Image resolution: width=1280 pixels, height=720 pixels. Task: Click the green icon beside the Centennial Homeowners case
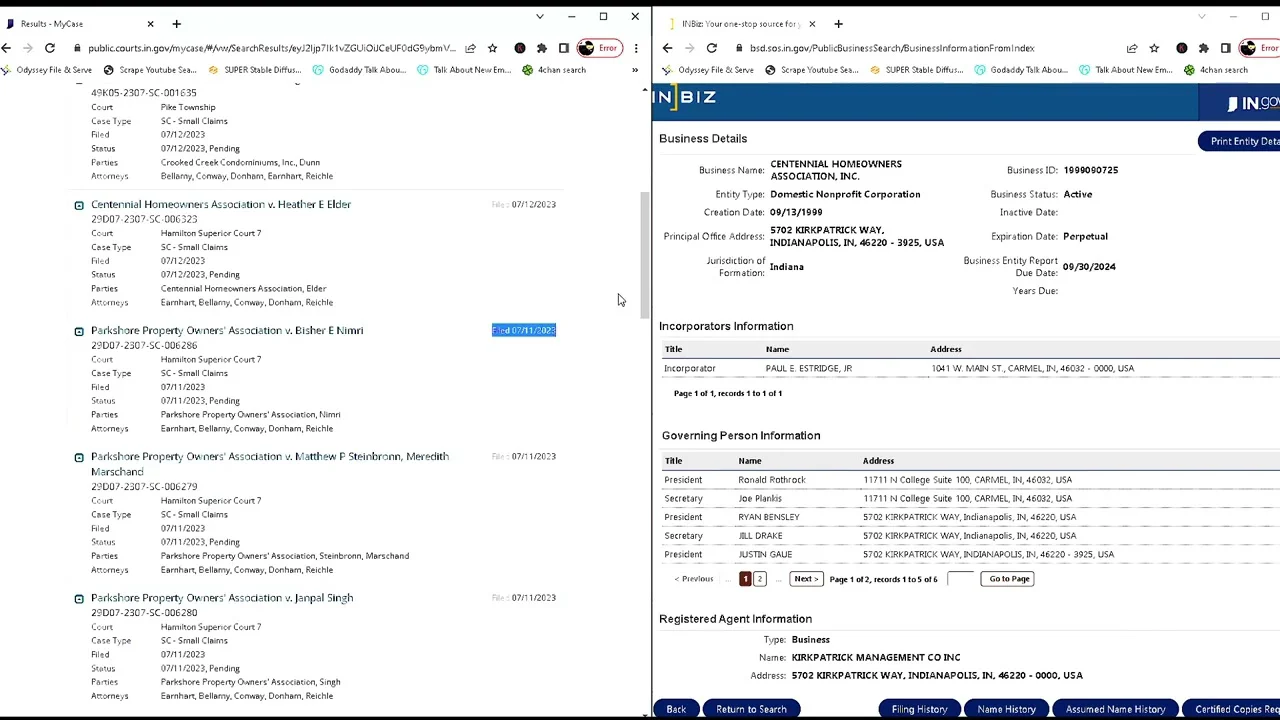[79, 205]
